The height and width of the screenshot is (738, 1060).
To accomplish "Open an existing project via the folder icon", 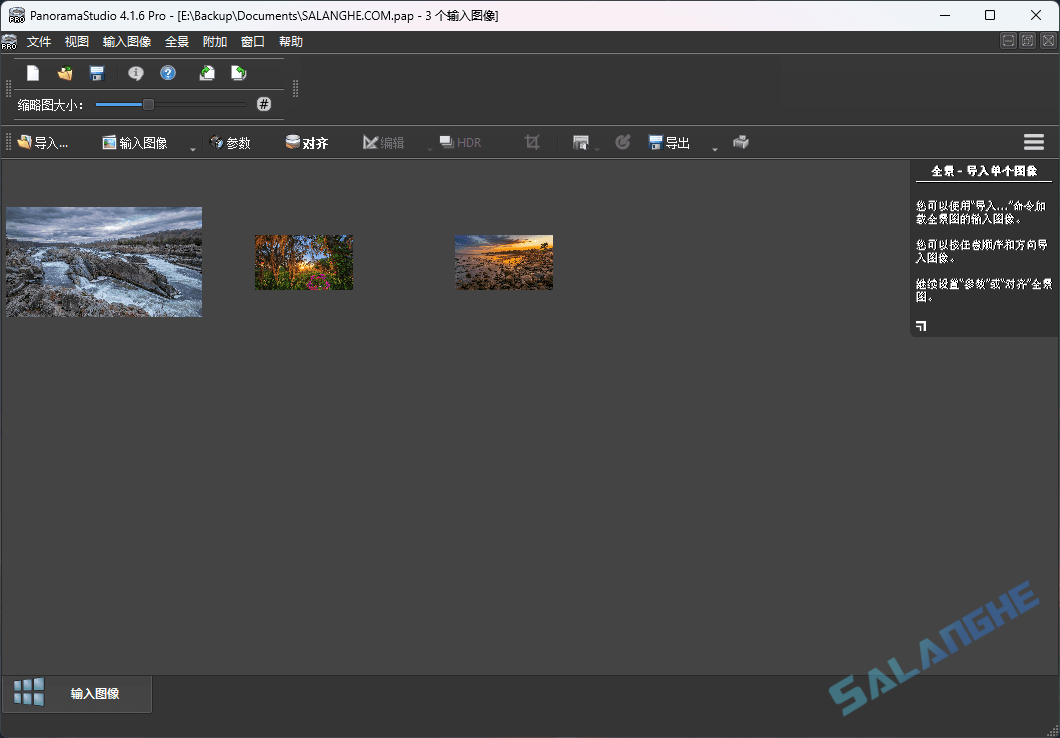I will pos(64,72).
